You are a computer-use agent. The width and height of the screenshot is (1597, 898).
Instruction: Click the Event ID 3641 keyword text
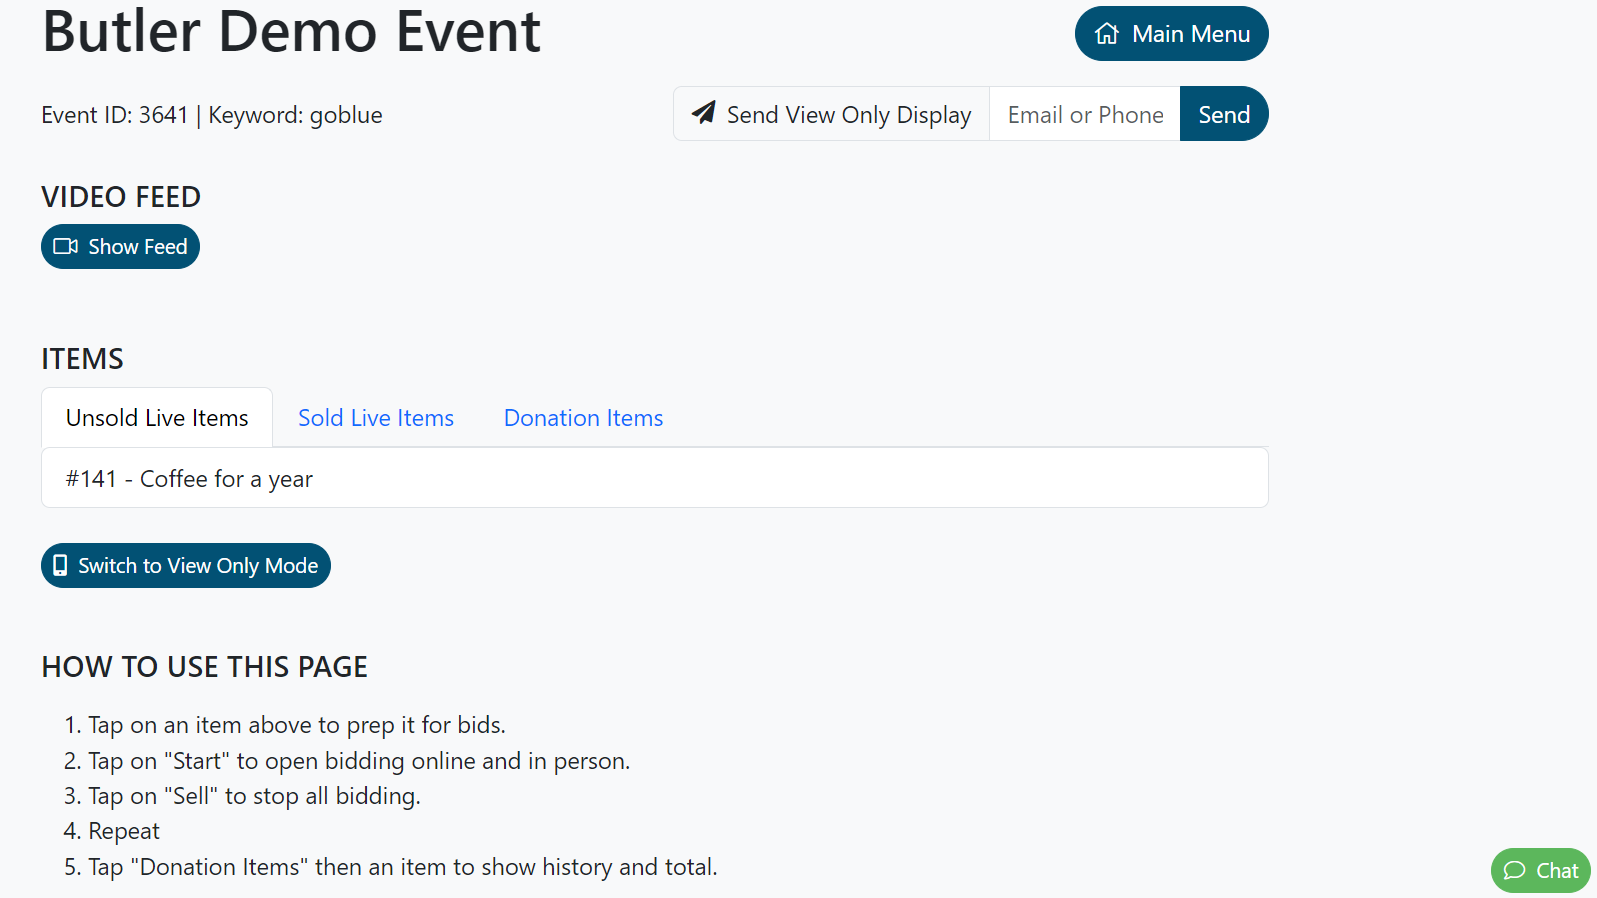point(212,115)
